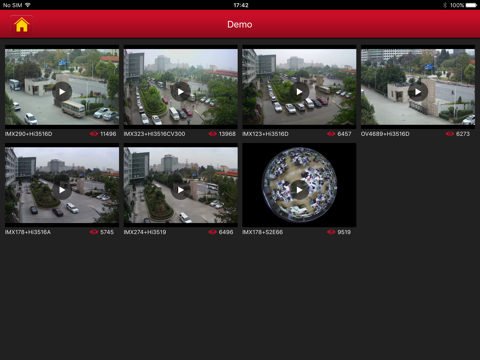
Task: Click the red eye icon beside 6273
Action: [x=450, y=134]
